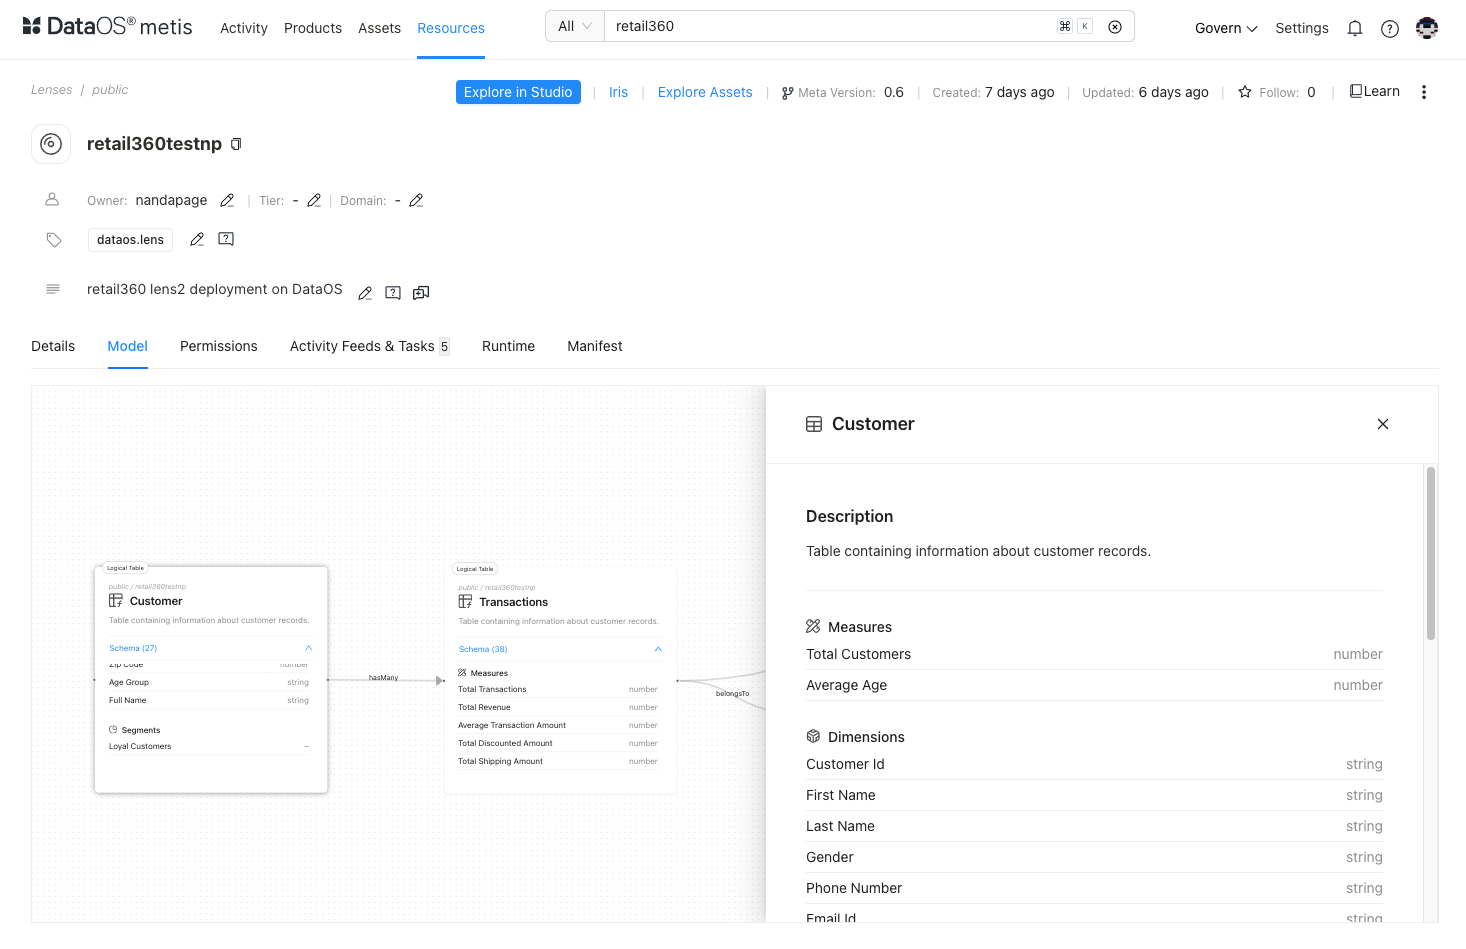
Task: Edit the Domain value
Action: tap(416, 200)
